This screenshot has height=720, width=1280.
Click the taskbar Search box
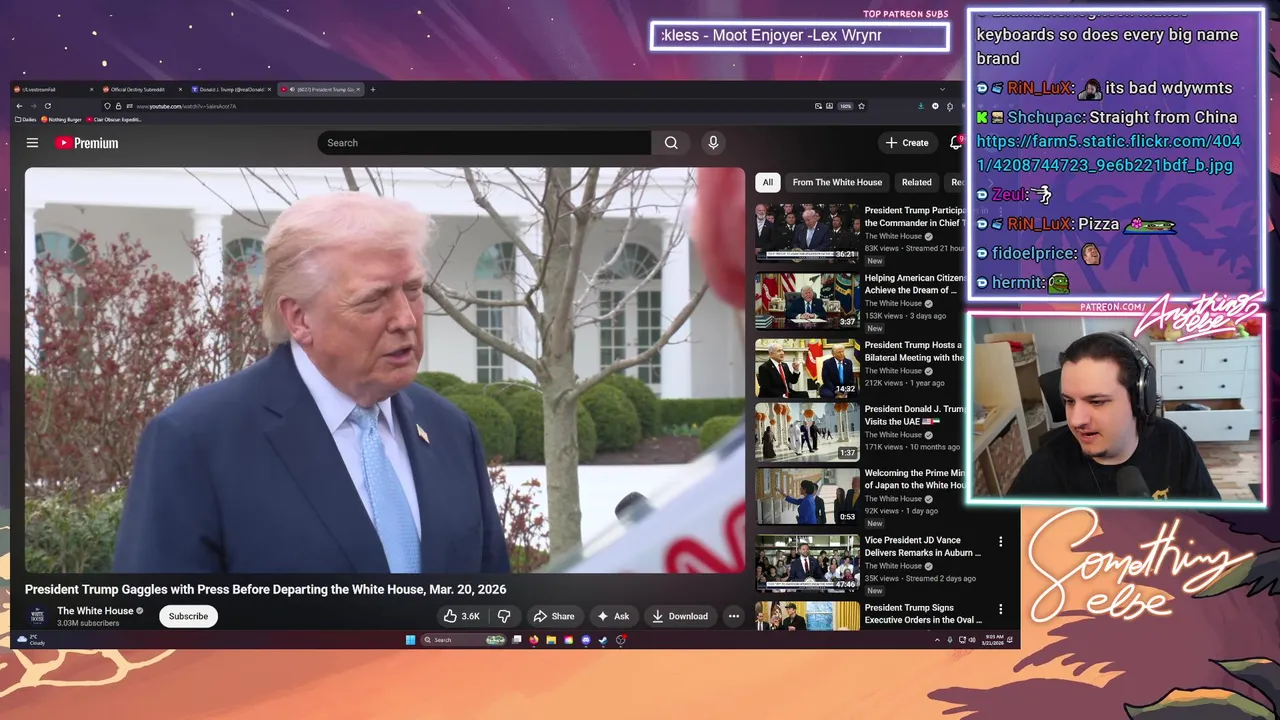tap(462, 640)
